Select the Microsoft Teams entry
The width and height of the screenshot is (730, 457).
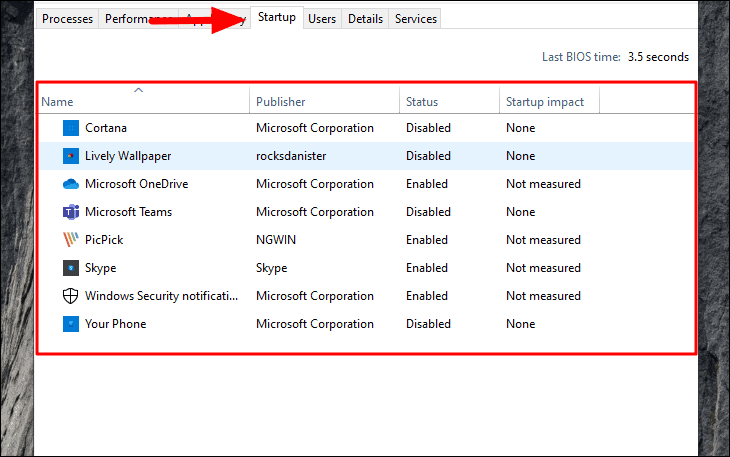(128, 212)
